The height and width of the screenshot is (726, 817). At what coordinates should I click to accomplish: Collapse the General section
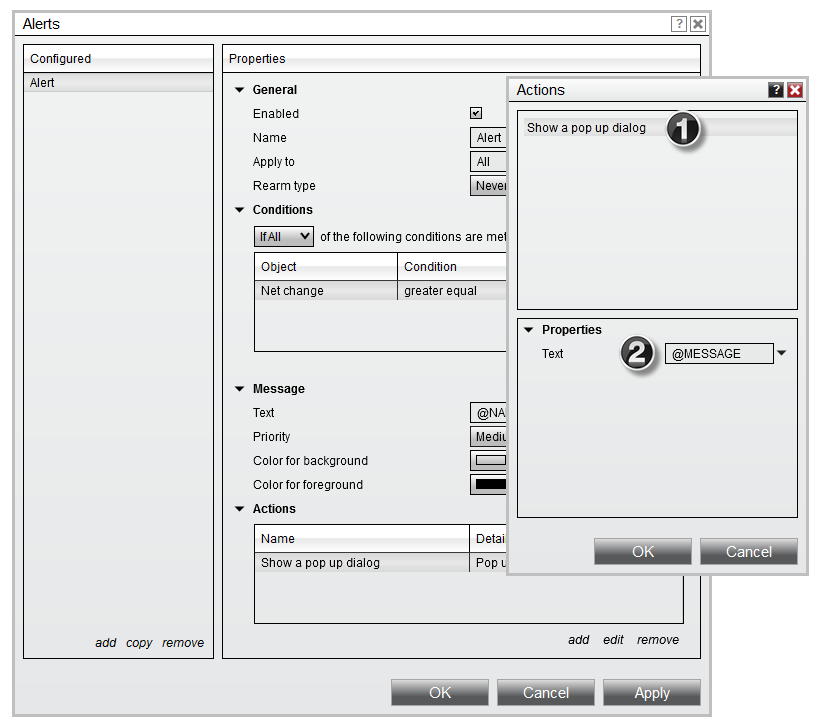pos(239,90)
